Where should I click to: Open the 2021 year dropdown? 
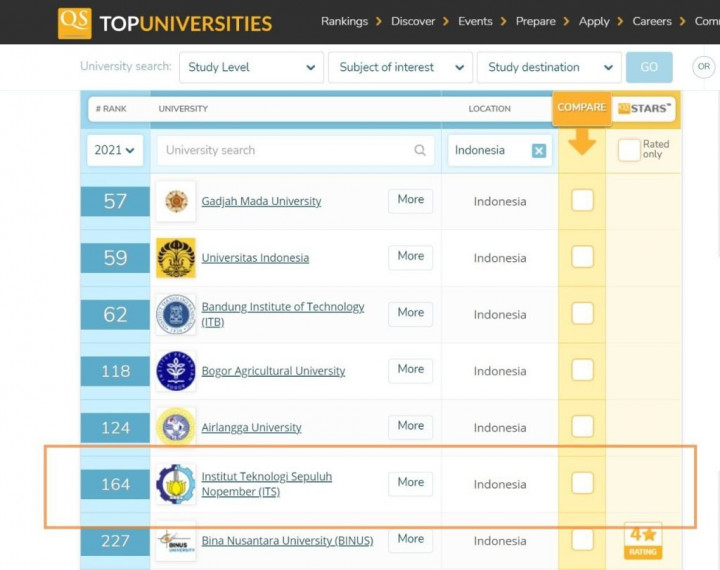(115, 150)
